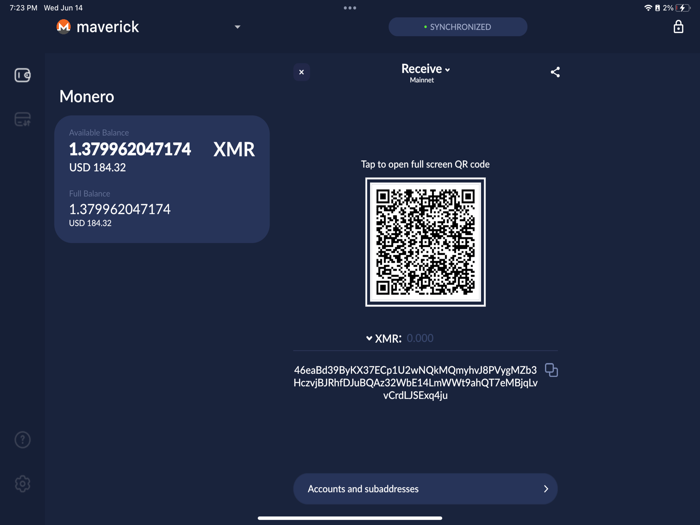Tap the Wi-Fi status icon

[x=648, y=8]
